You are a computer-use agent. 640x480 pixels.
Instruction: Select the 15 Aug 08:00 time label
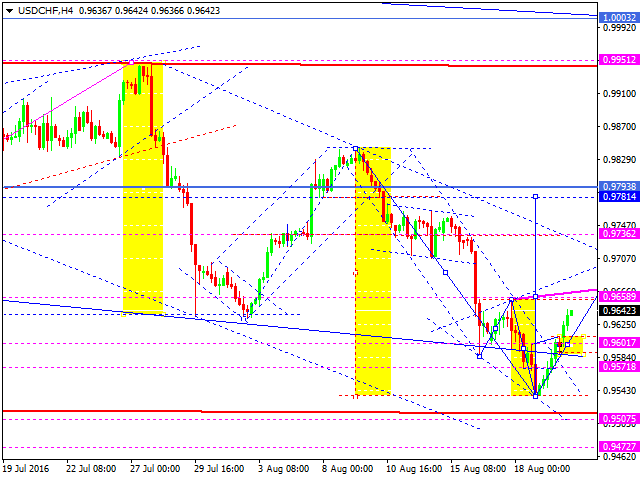[x=478, y=469]
